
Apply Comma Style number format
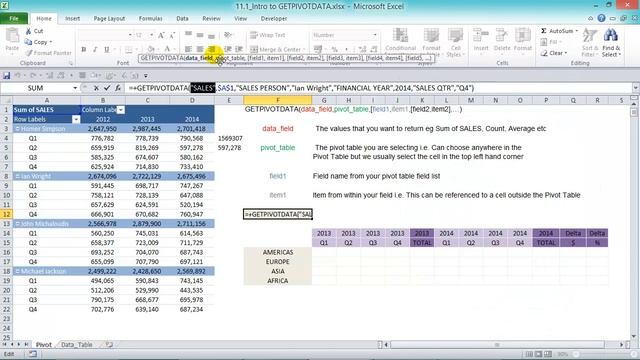point(346,49)
